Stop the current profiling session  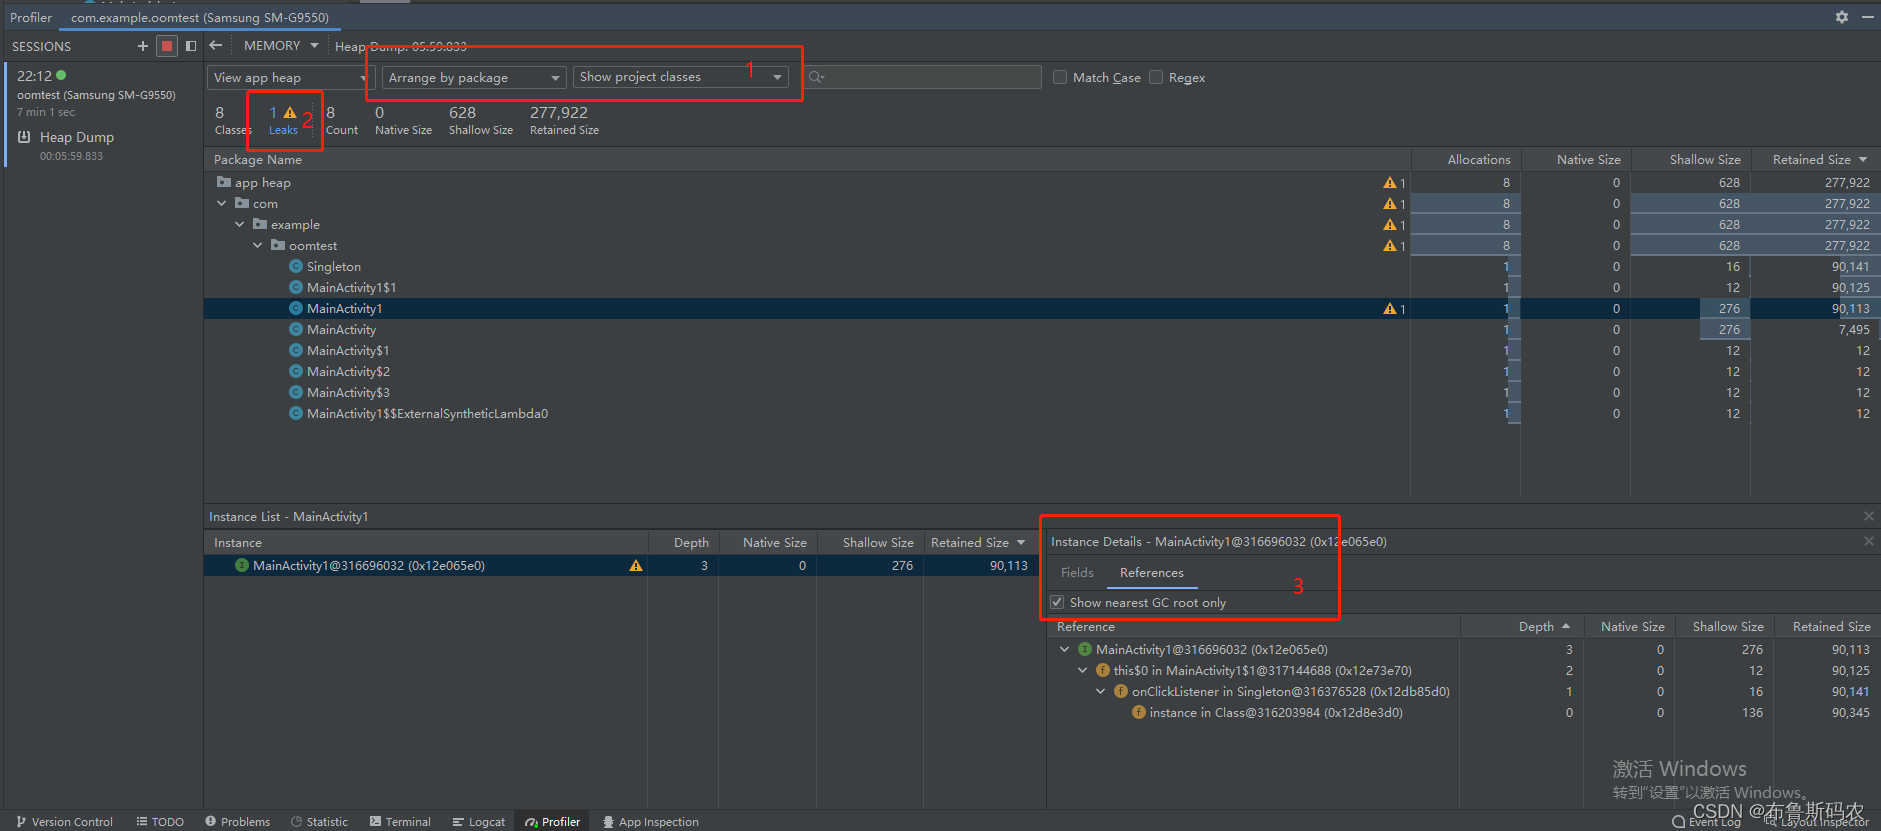point(167,46)
